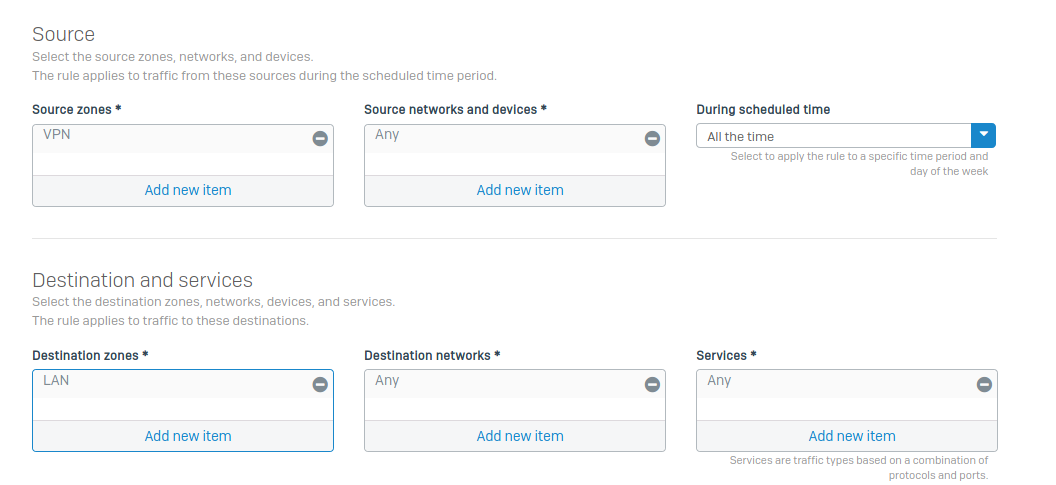The height and width of the screenshot is (485, 1056).
Task: Click the 'Source' section heading
Action: pyautogui.click(x=64, y=34)
